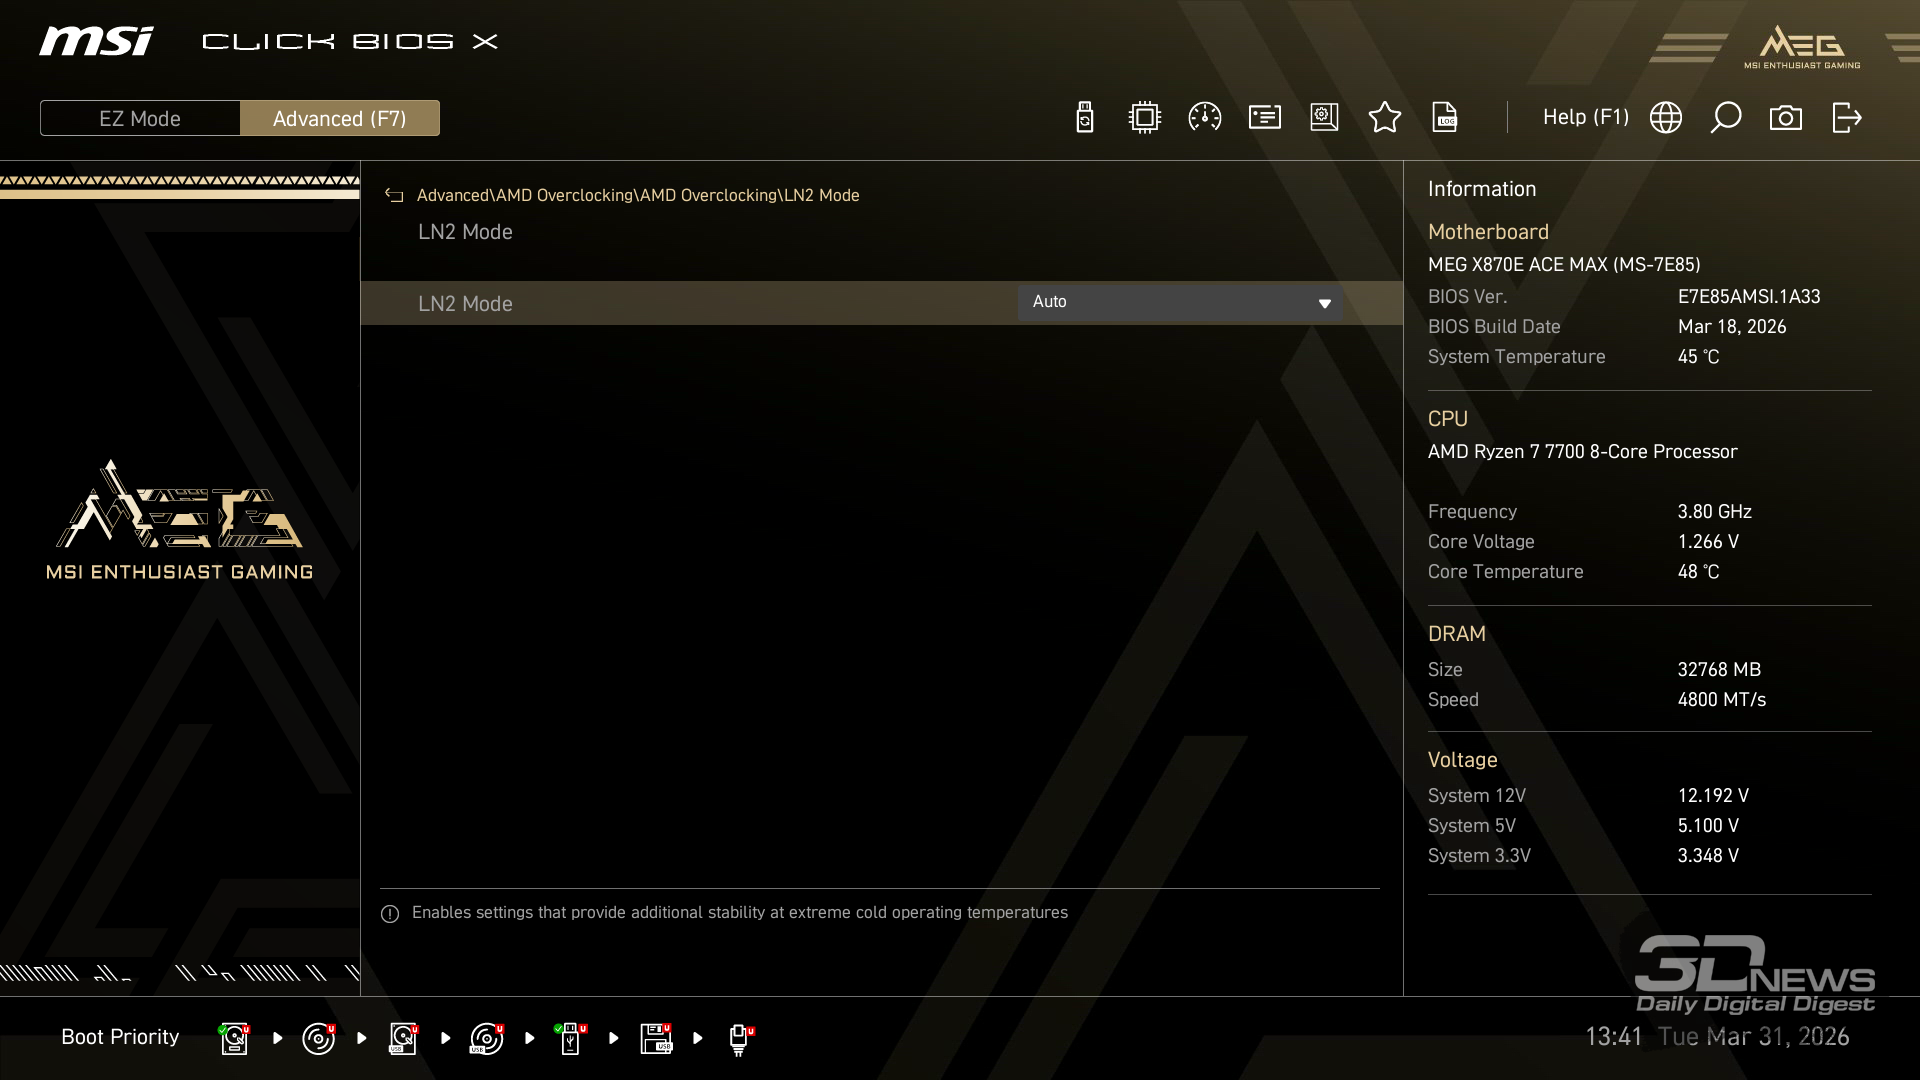This screenshot has height=1080, width=1920.
Task: Open the LOG file icon
Action: click(1444, 118)
